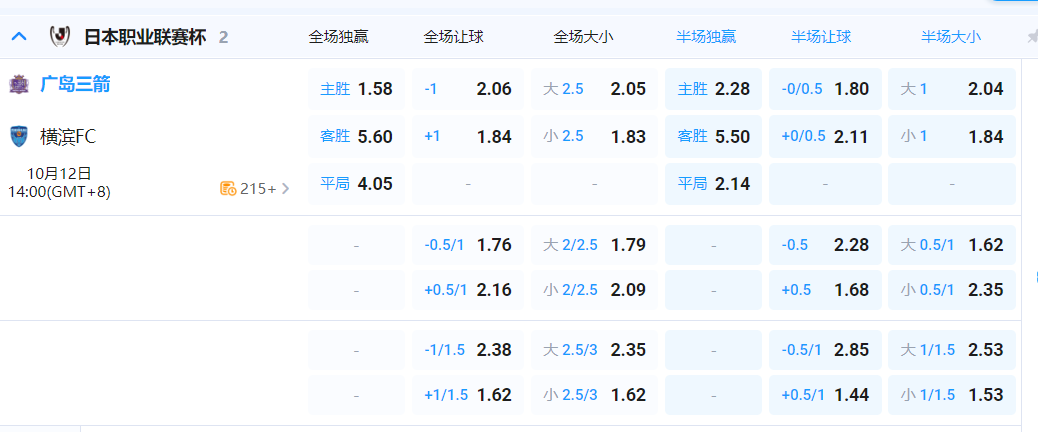This screenshot has width=1038, height=432.
Task: Select 半场大小 column header tab
Action: 950,37
